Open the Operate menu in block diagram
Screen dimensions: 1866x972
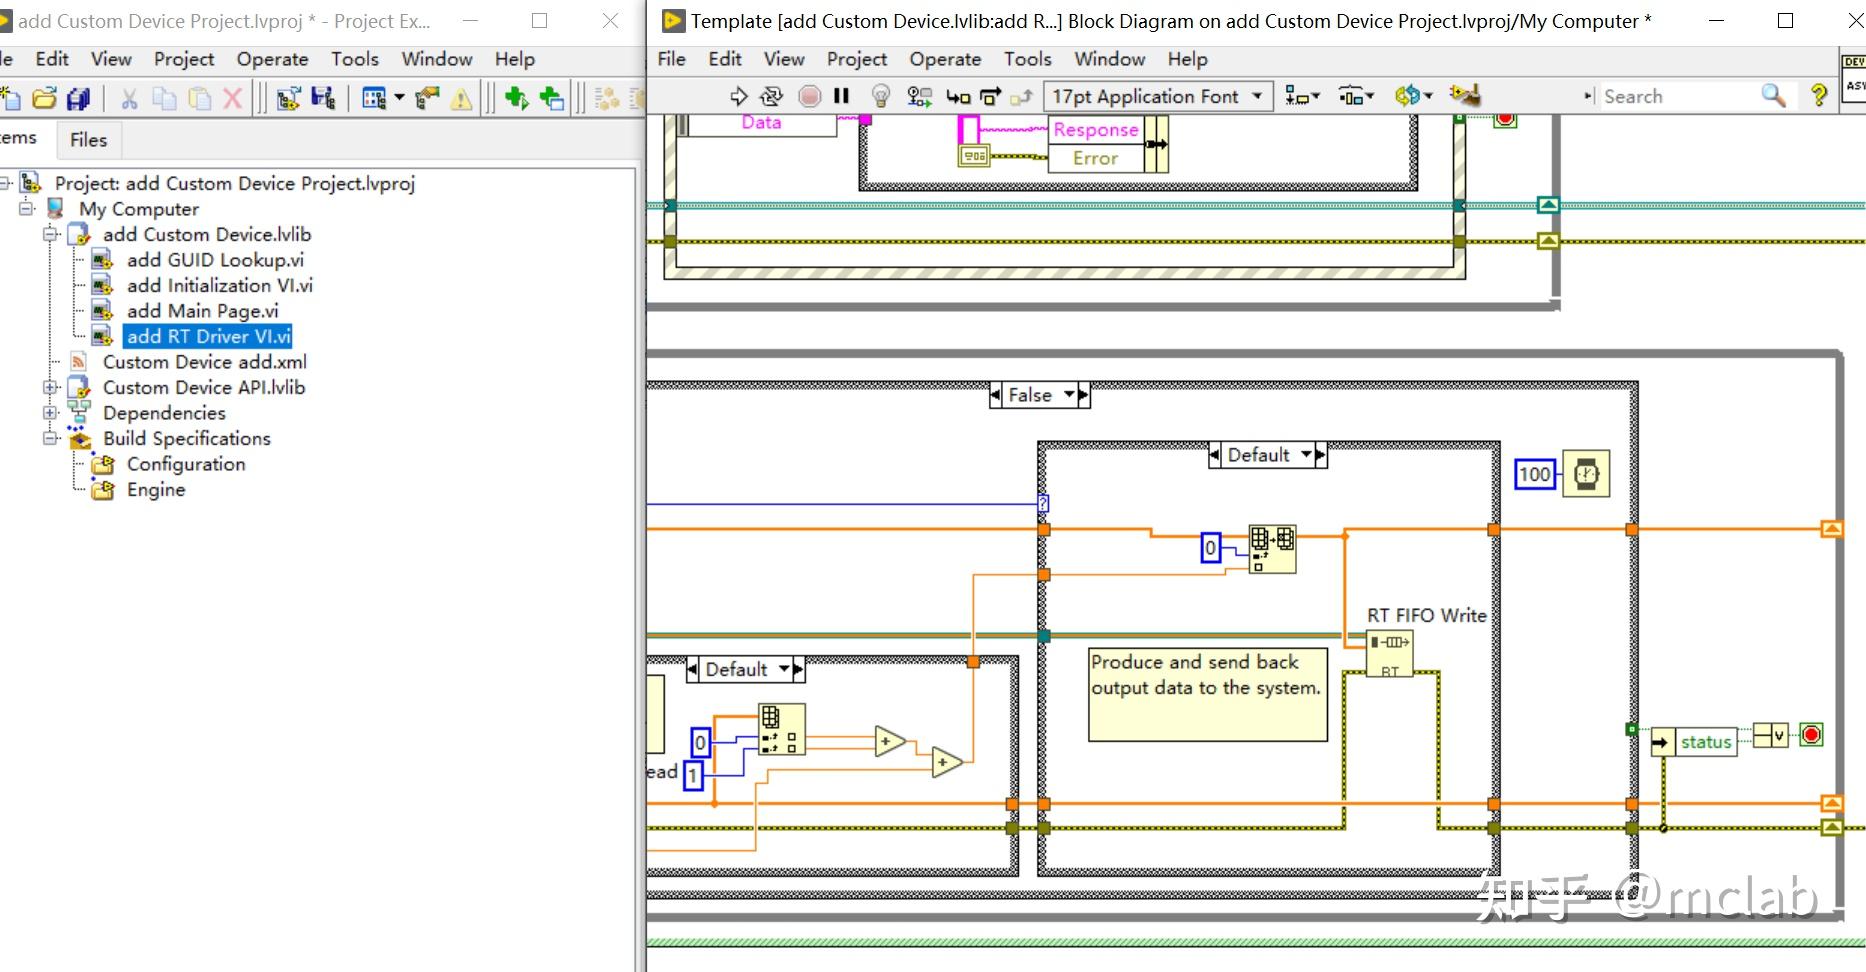coord(944,59)
